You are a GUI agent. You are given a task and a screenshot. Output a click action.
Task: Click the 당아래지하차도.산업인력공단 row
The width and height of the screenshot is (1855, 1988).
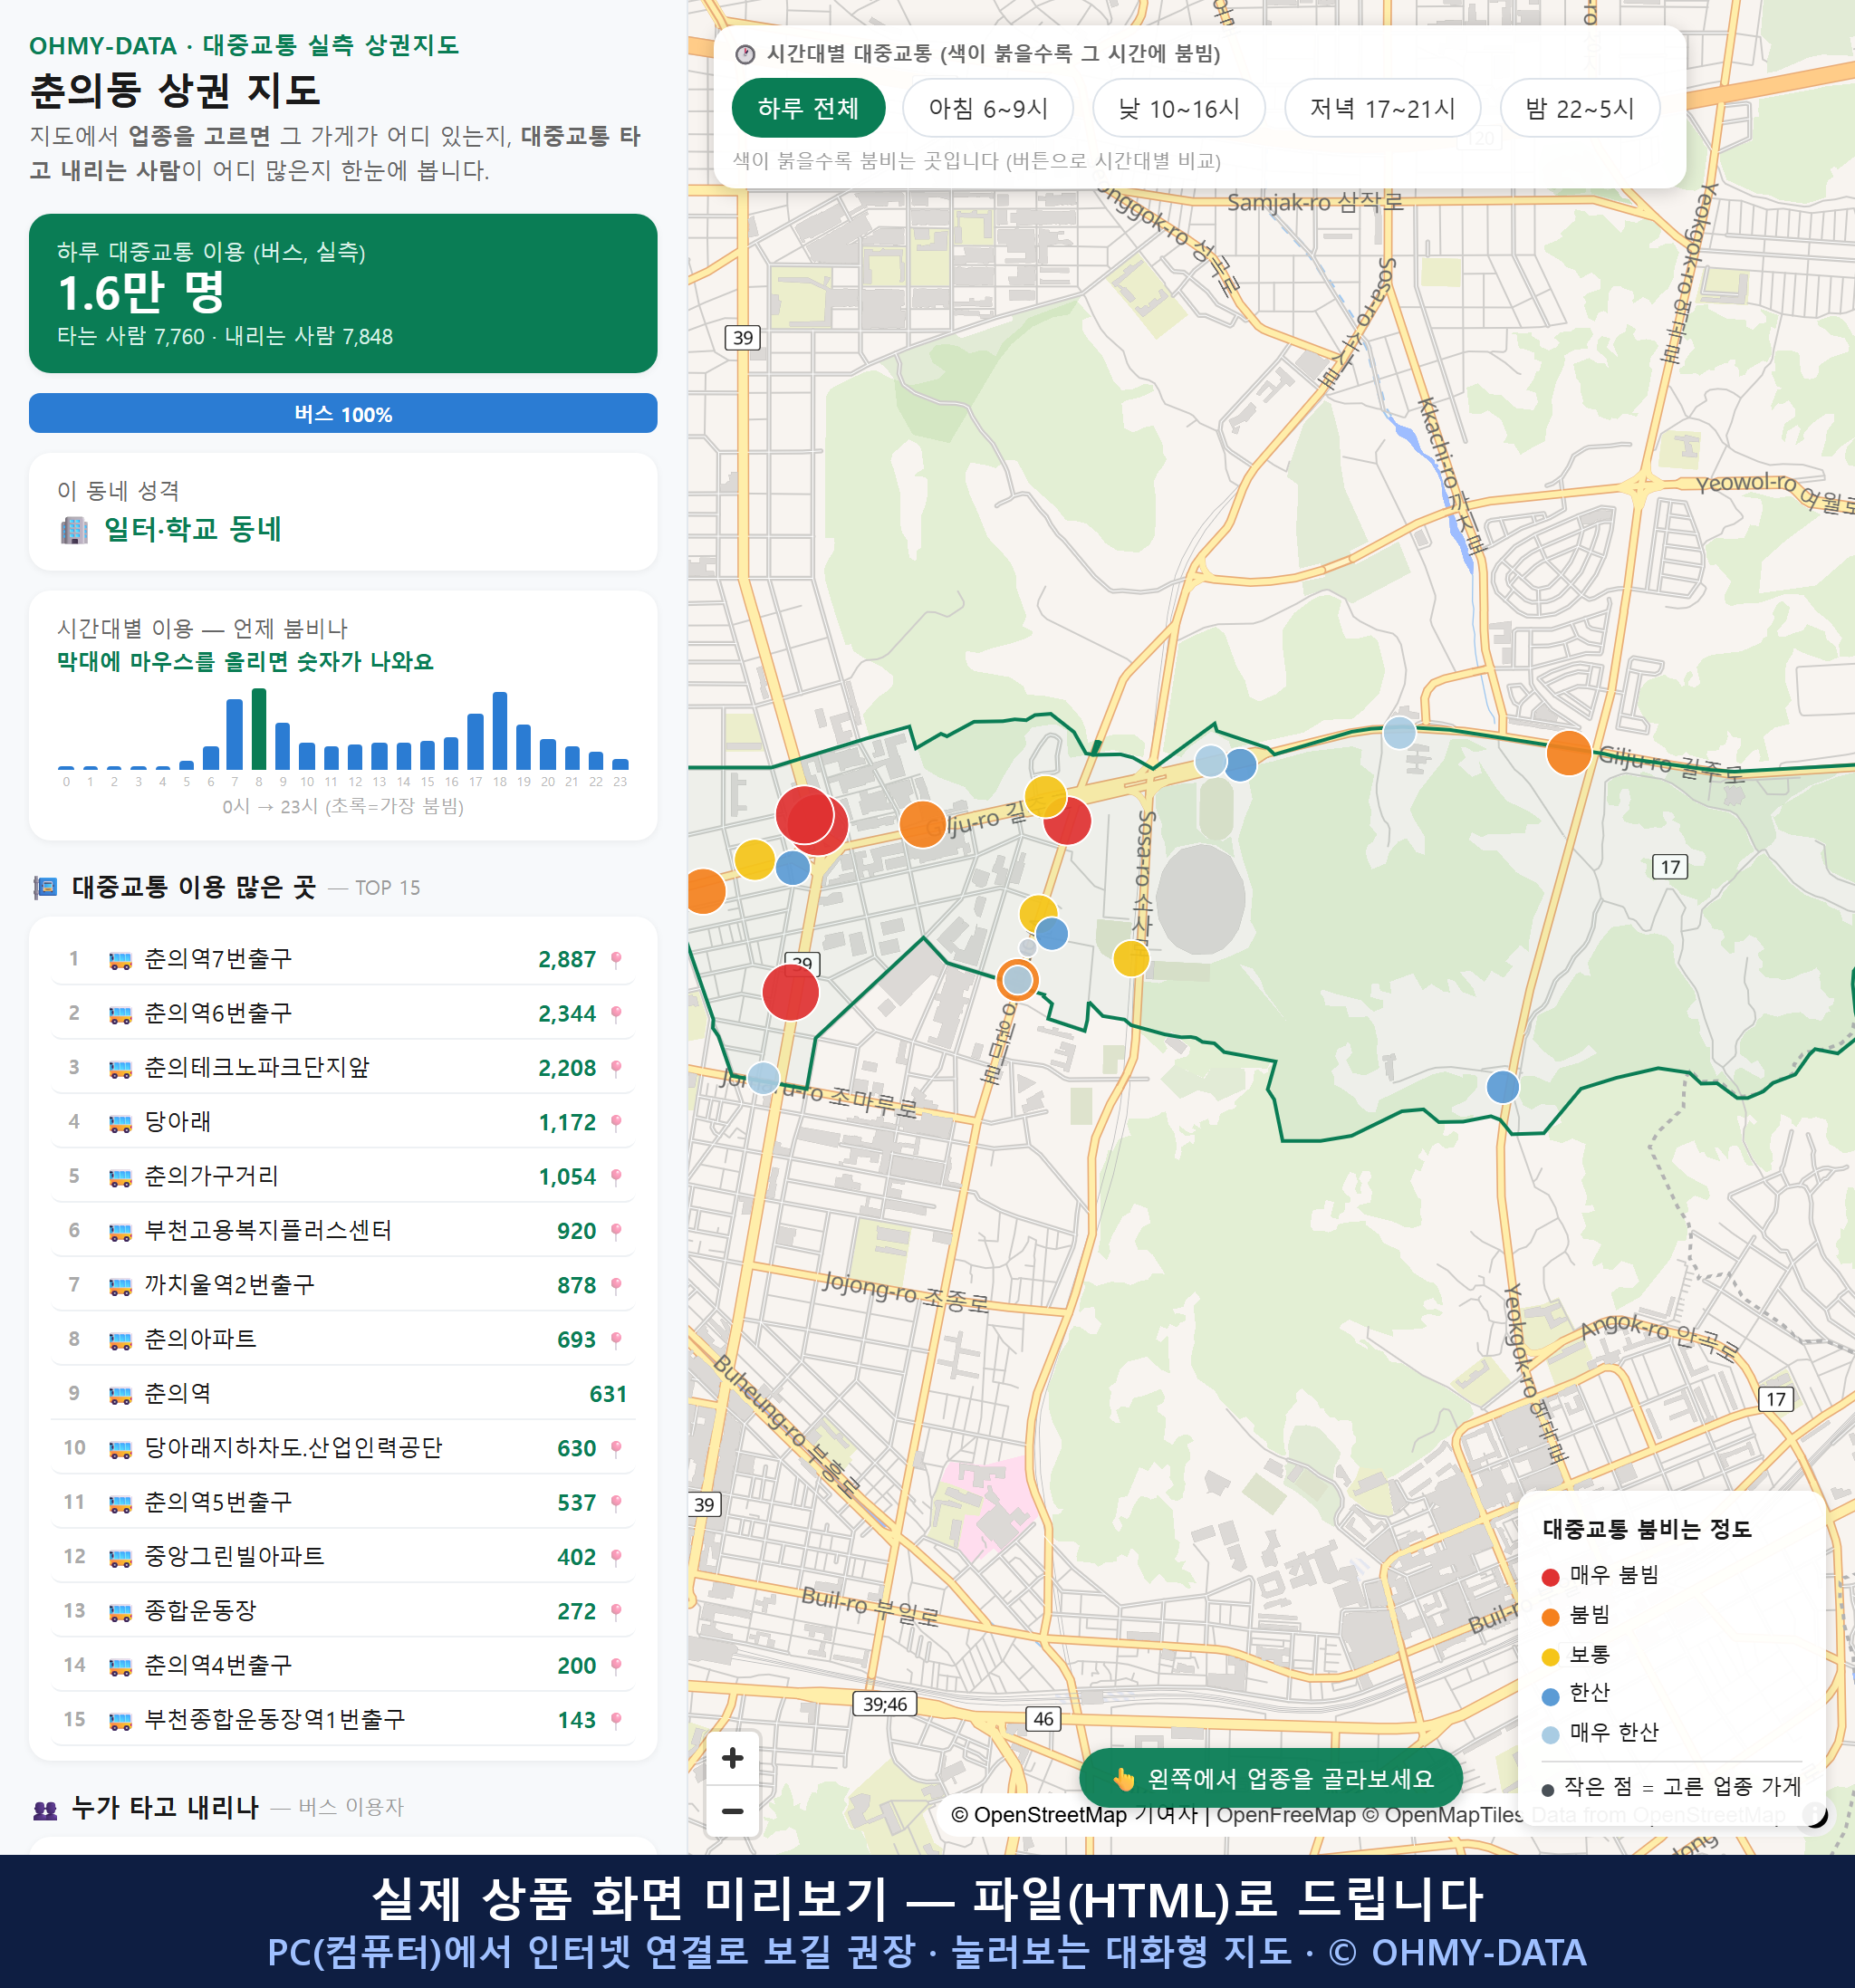(343, 1448)
